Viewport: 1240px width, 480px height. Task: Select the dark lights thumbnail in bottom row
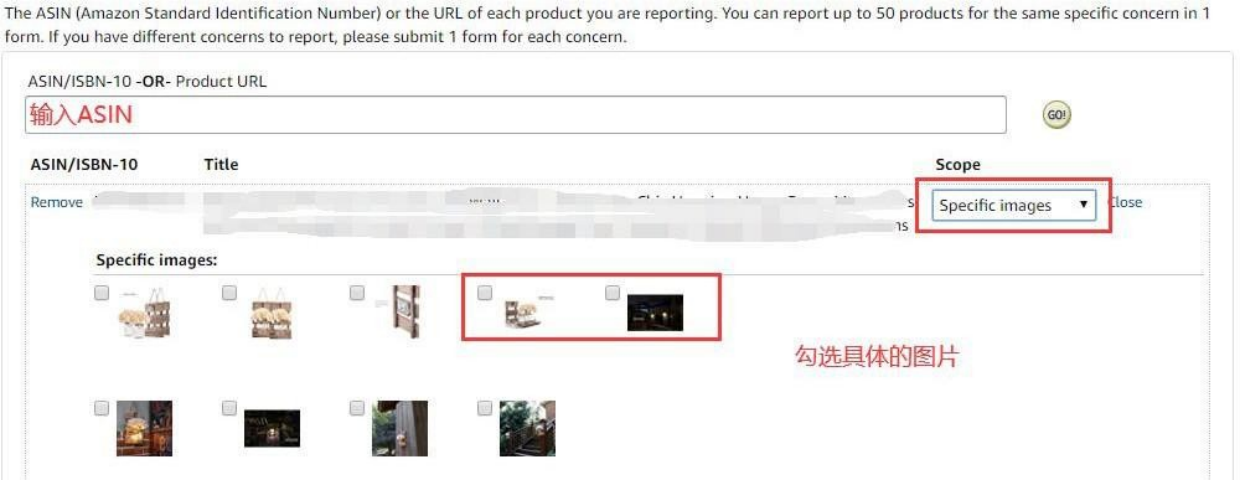click(x=272, y=428)
